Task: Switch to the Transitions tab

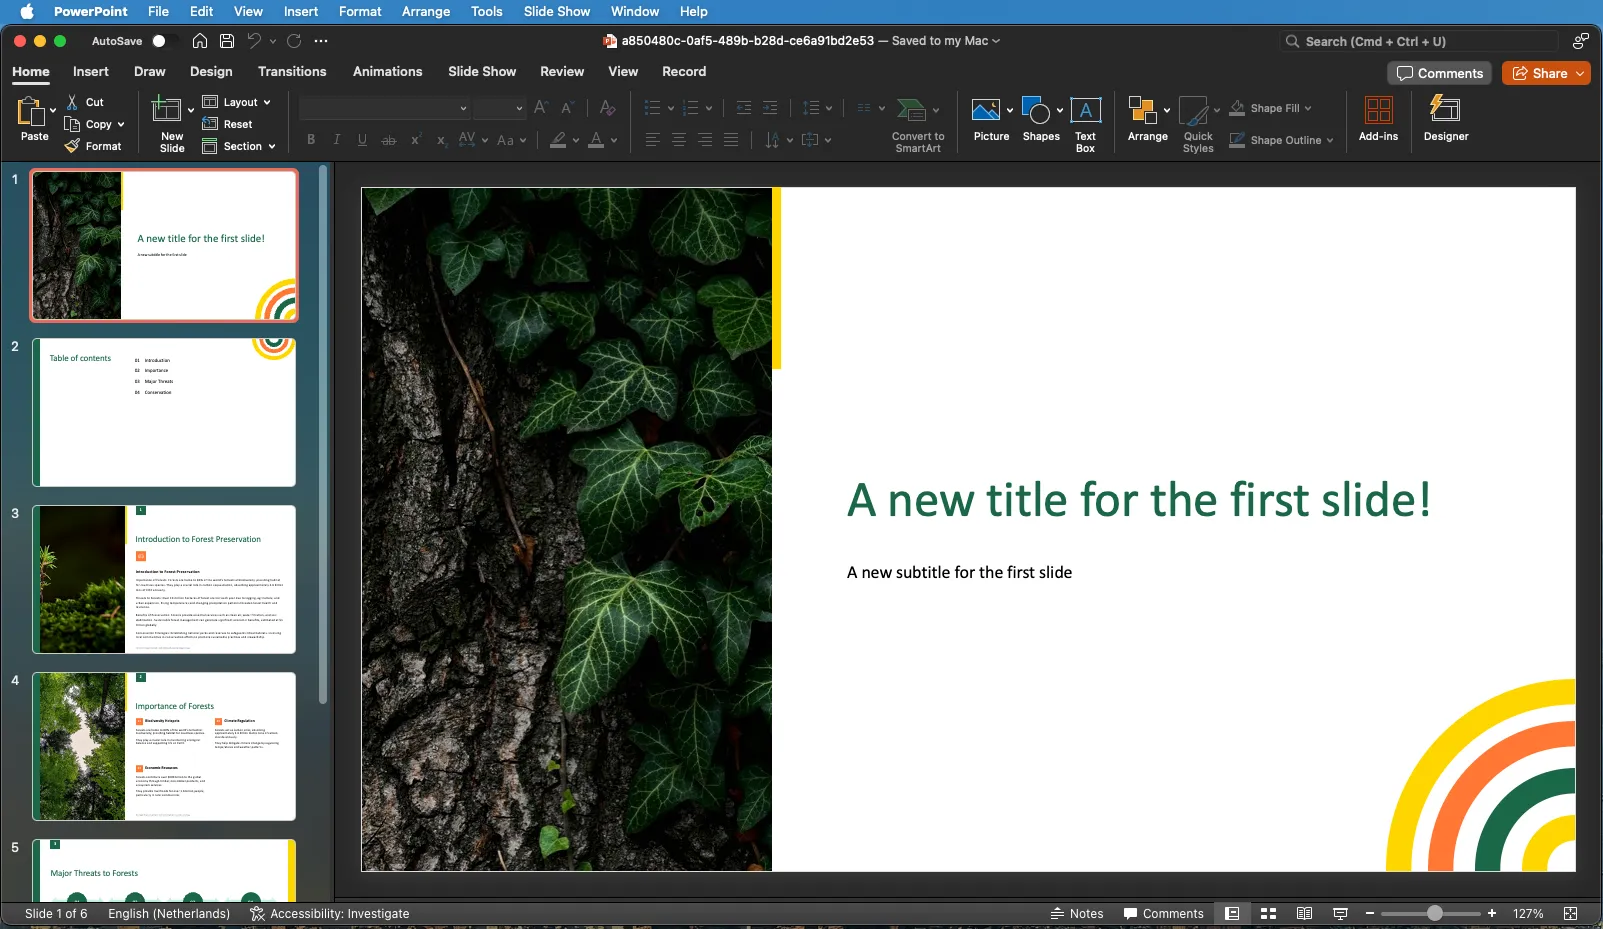Action: pos(292,71)
